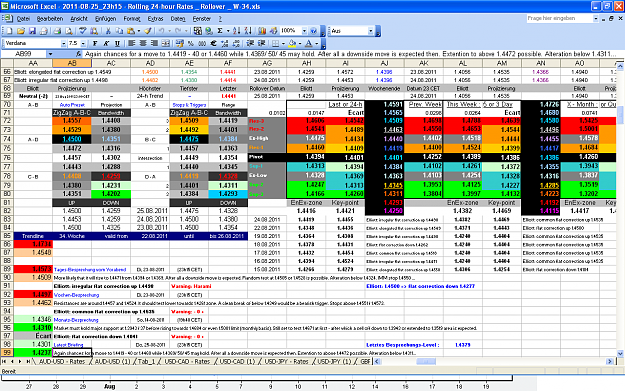Sort descending with the Z-A icon
625x391 pixels.
click(x=248, y=31)
